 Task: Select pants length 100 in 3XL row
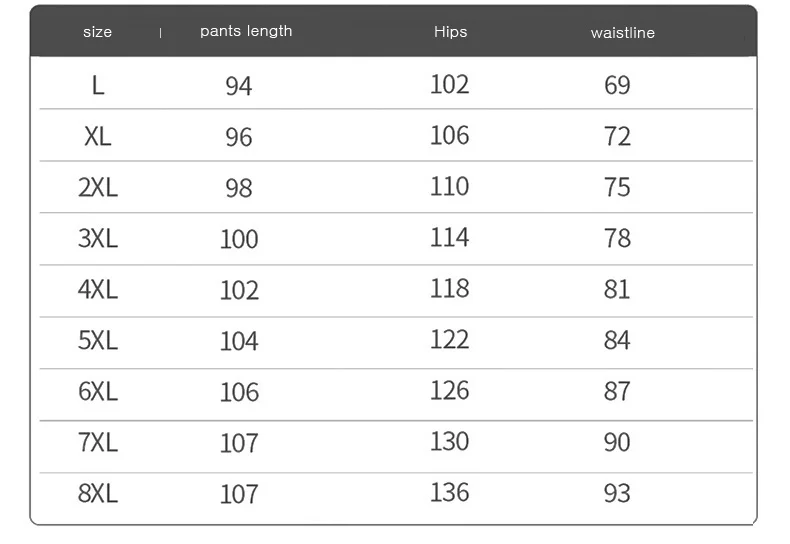click(239, 239)
